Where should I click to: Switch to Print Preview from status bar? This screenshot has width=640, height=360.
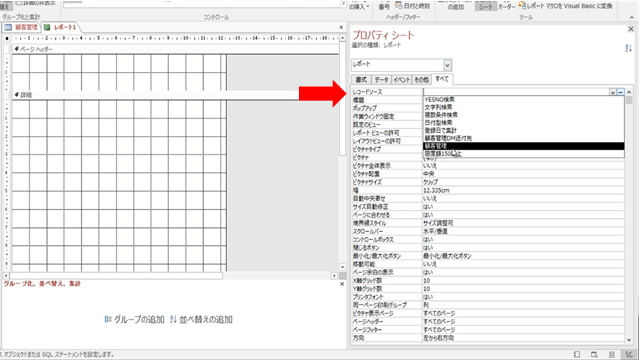594,354
